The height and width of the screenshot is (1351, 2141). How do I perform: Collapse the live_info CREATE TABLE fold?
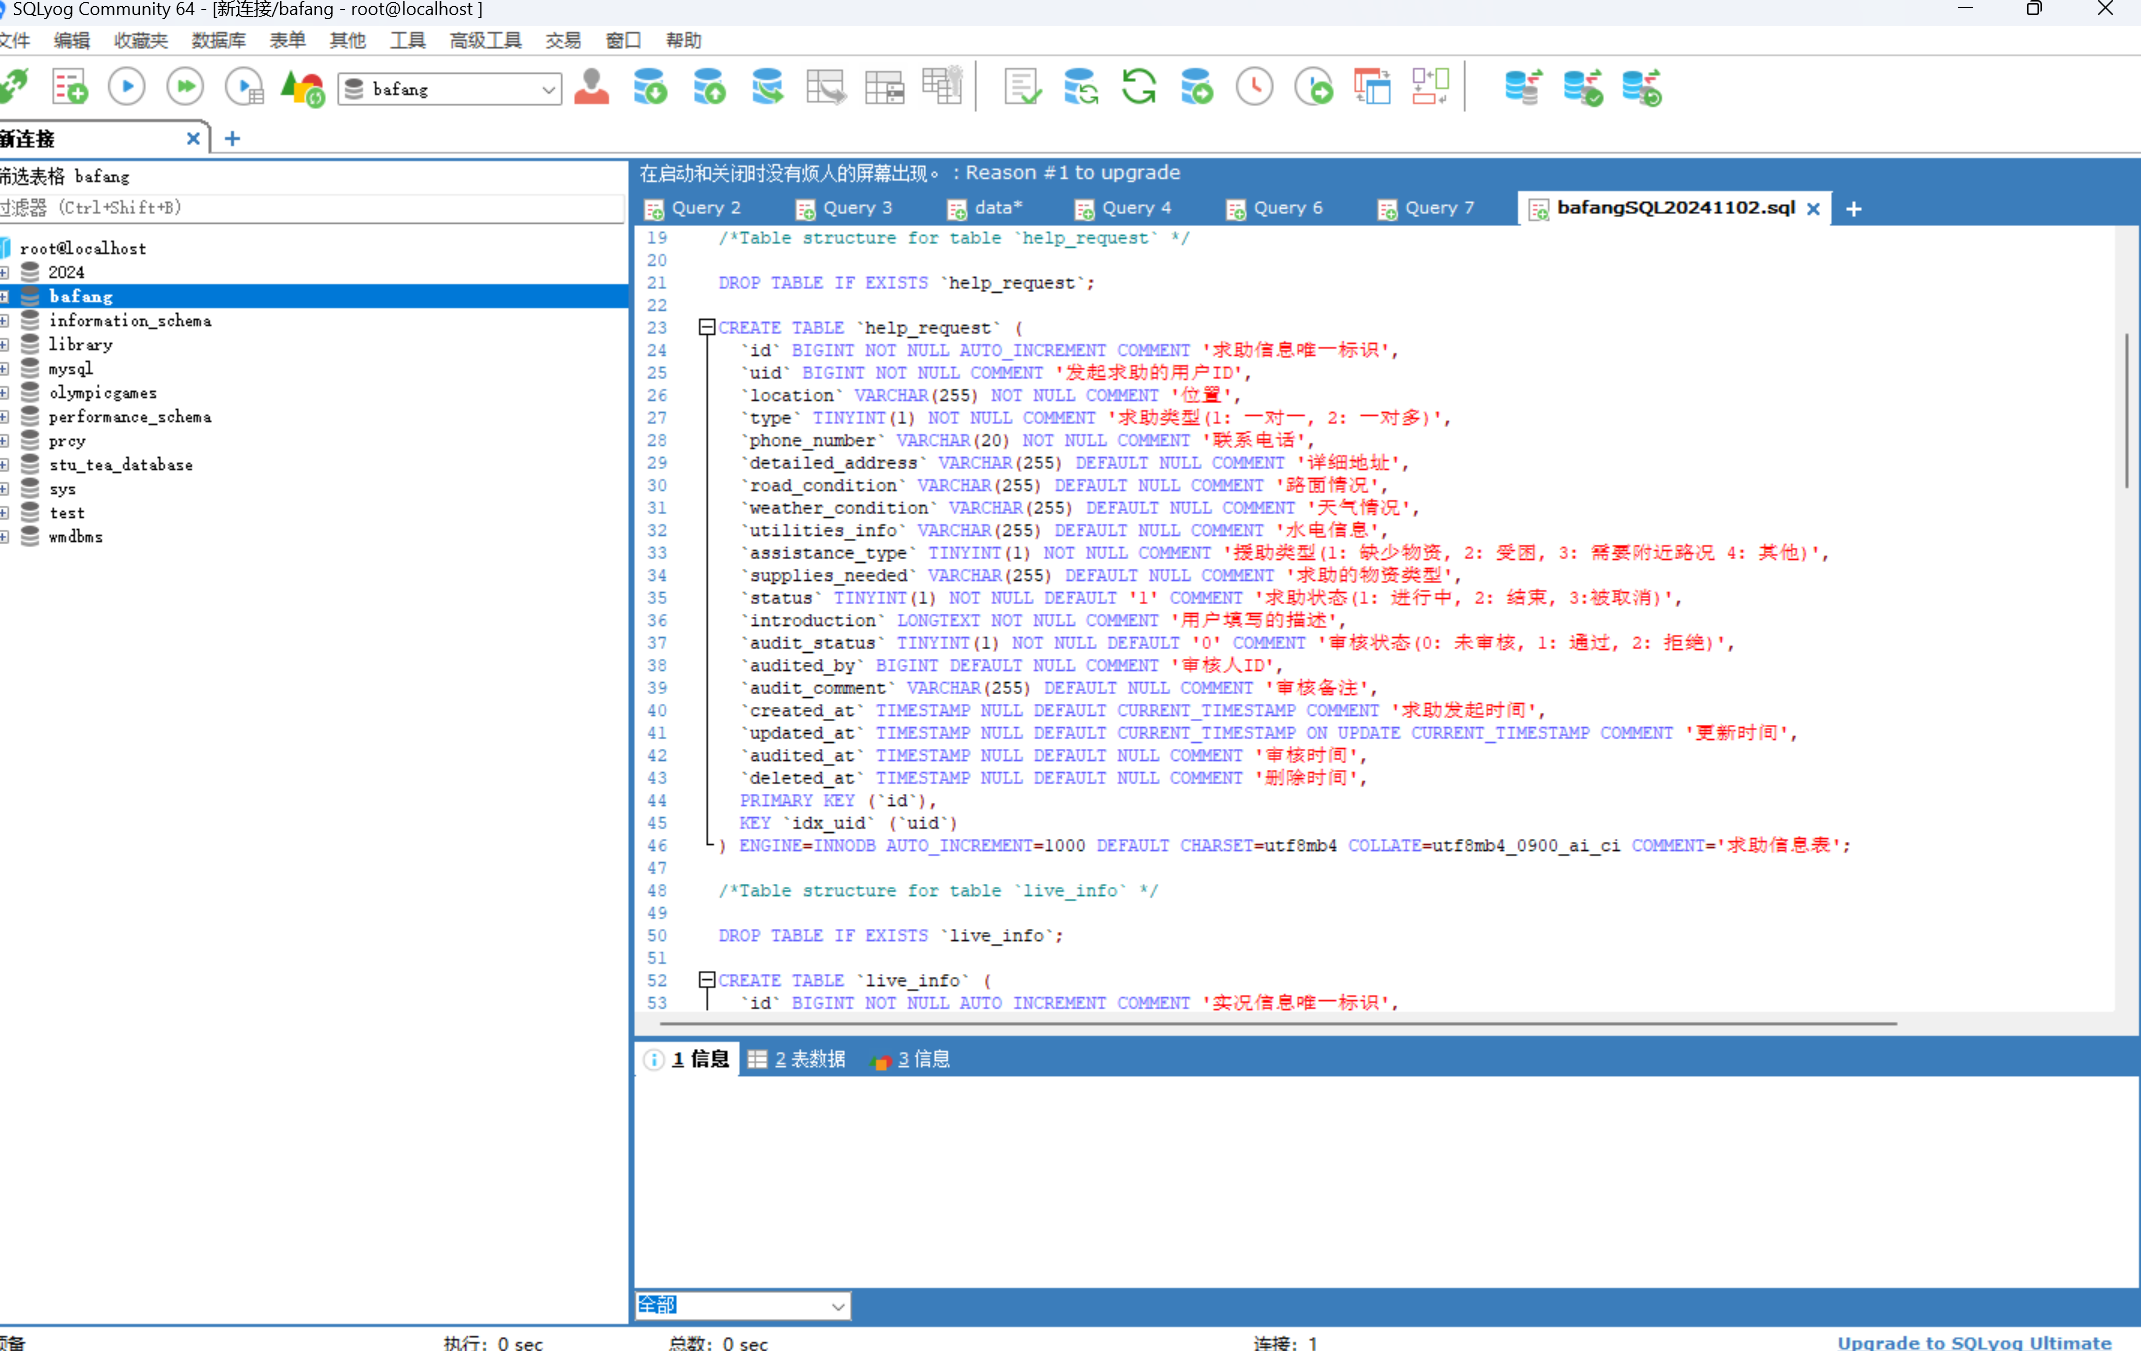click(x=707, y=980)
